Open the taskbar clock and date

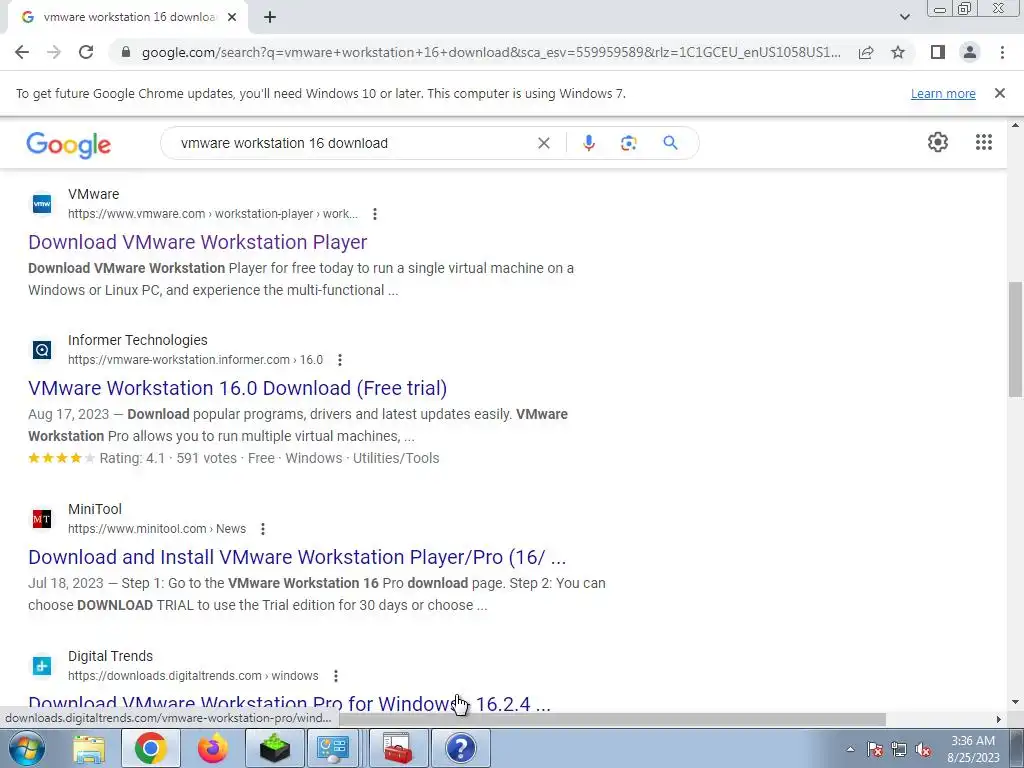(973, 749)
